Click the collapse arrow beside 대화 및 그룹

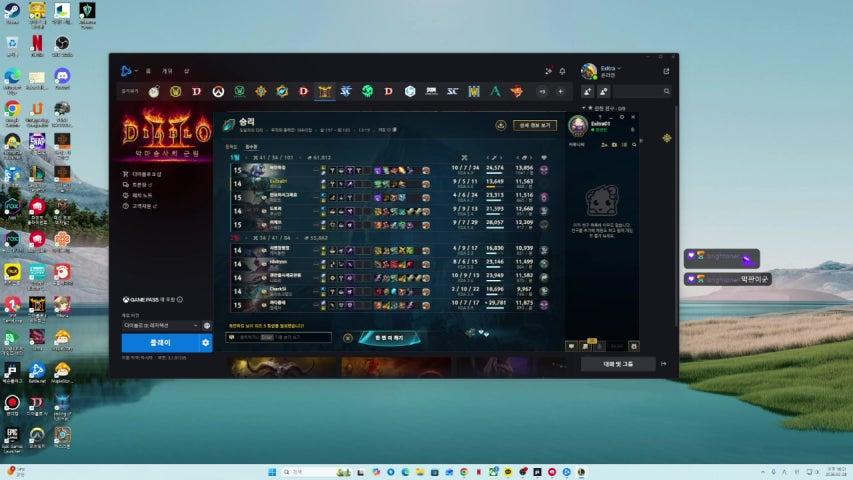(x=664, y=364)
